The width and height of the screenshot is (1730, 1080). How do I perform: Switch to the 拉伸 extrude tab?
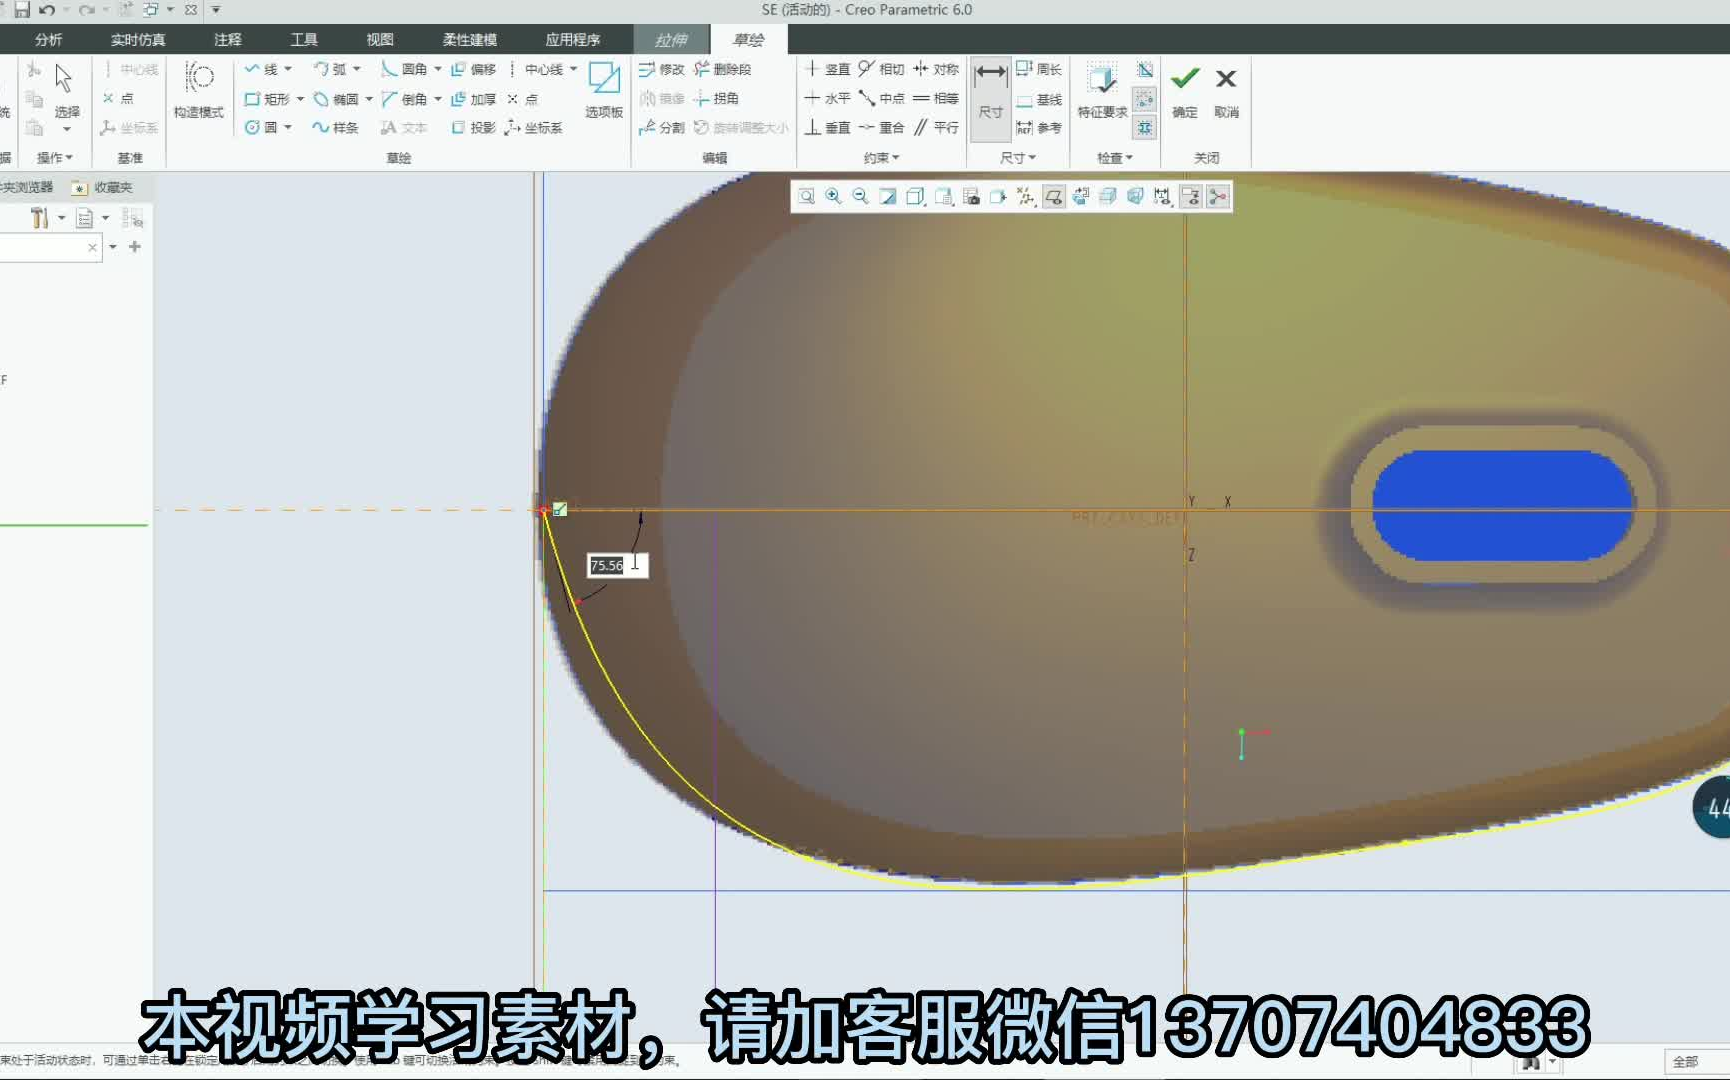670,40
